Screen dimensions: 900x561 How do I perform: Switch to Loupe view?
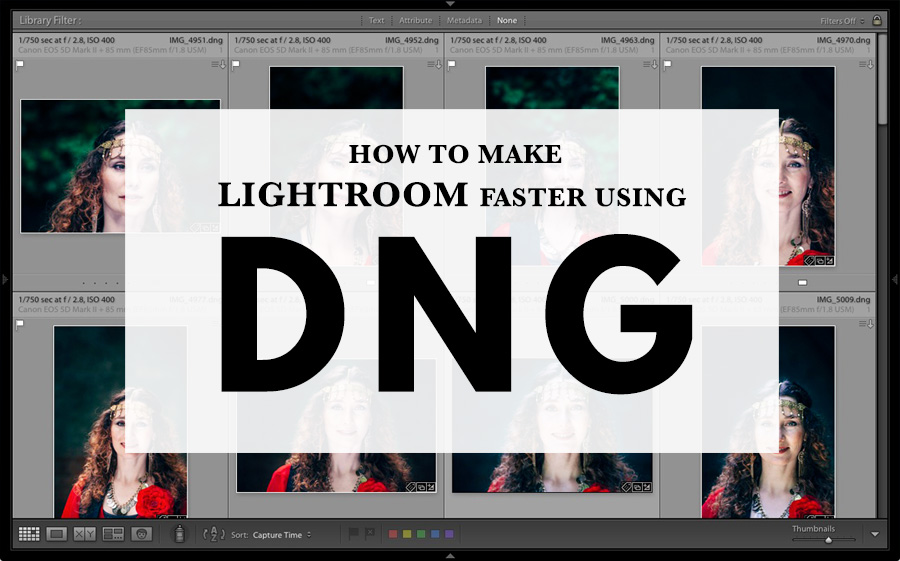tap(56, 534)
